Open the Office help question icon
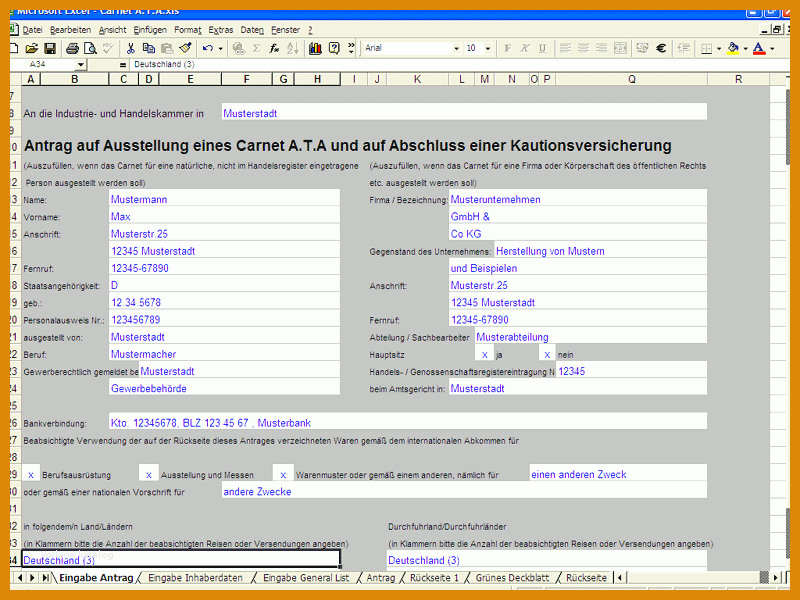 click(x=334, y=48)
